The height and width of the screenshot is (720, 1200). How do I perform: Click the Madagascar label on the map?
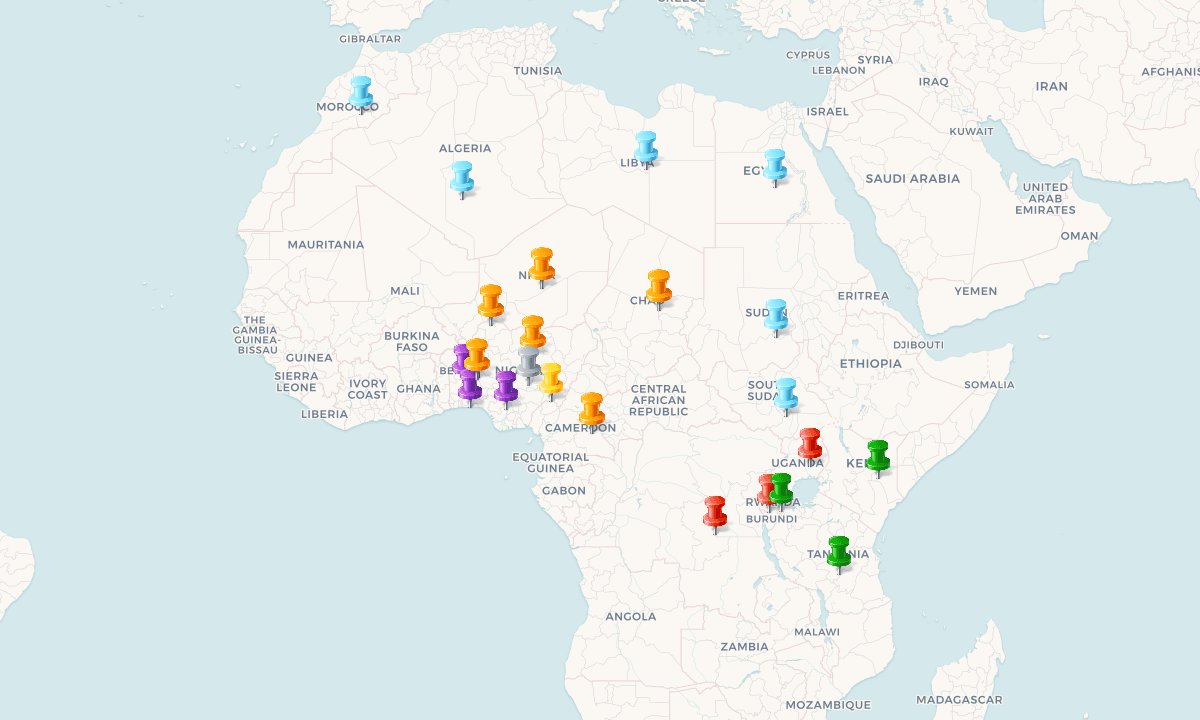click(x=958, y=700)
